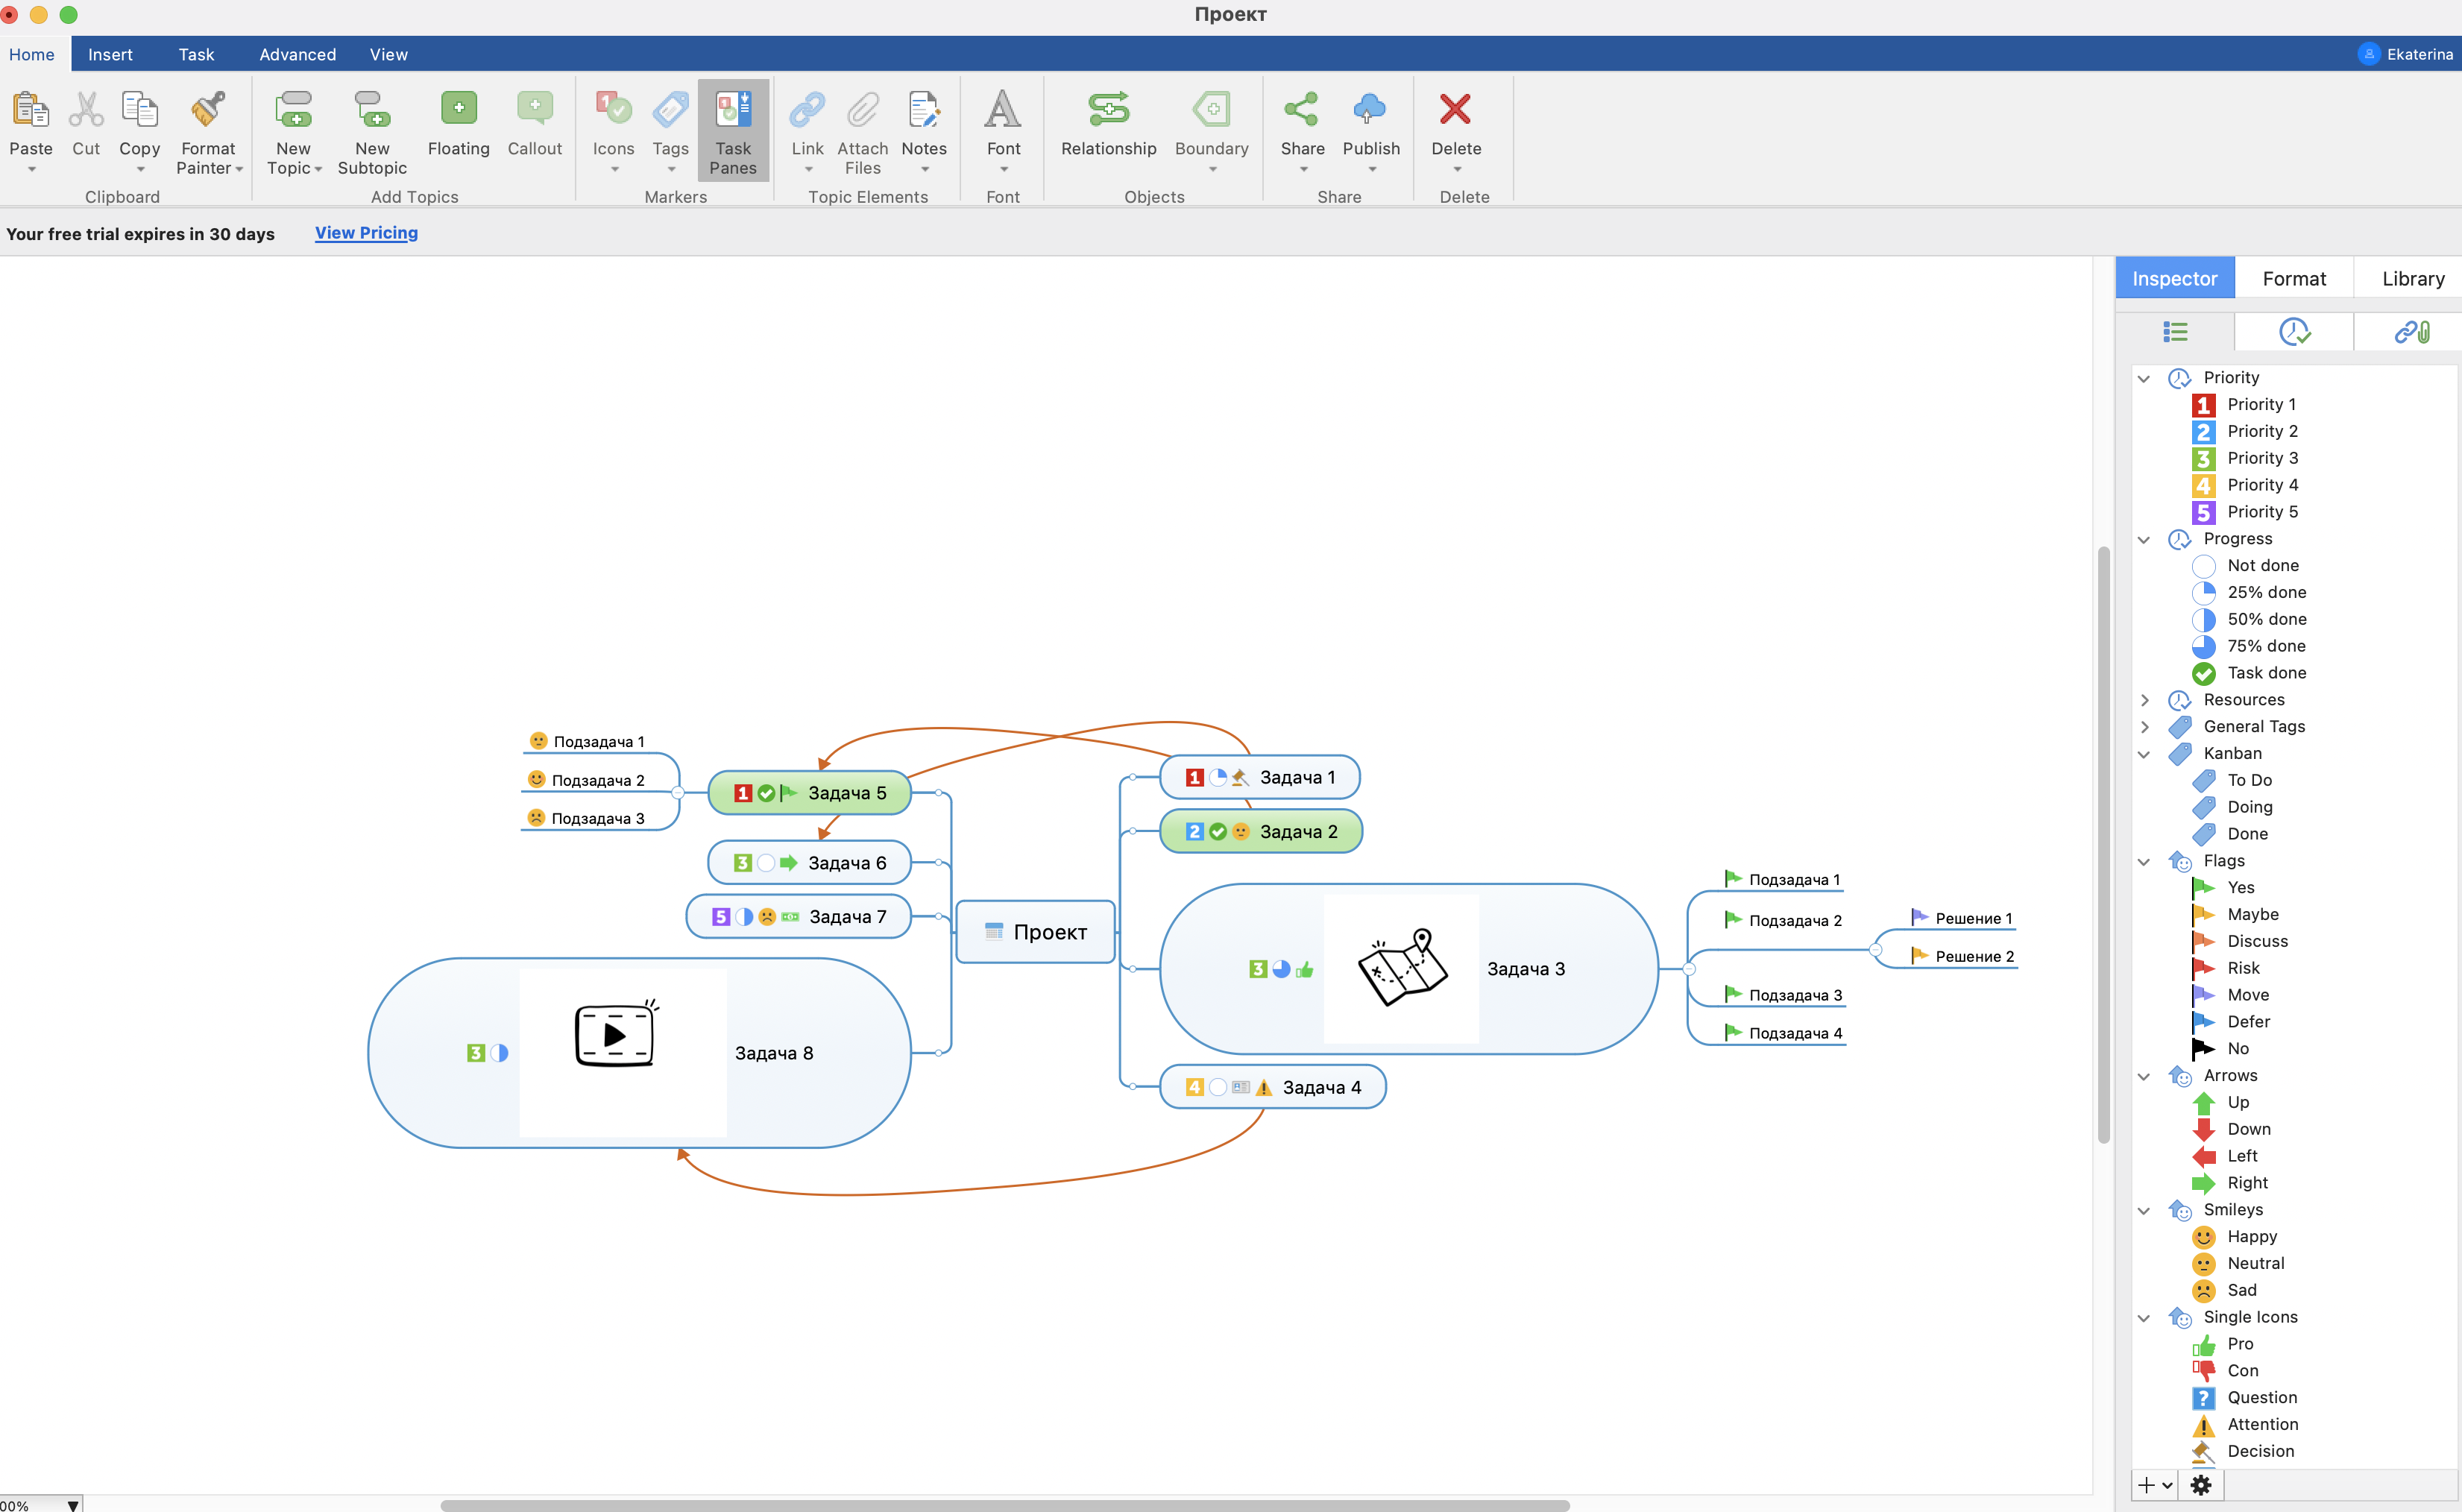The width and height of the screenshot is (2462, 1512).
Task: Click the Tags marker tool
Action: pos(672,132)
